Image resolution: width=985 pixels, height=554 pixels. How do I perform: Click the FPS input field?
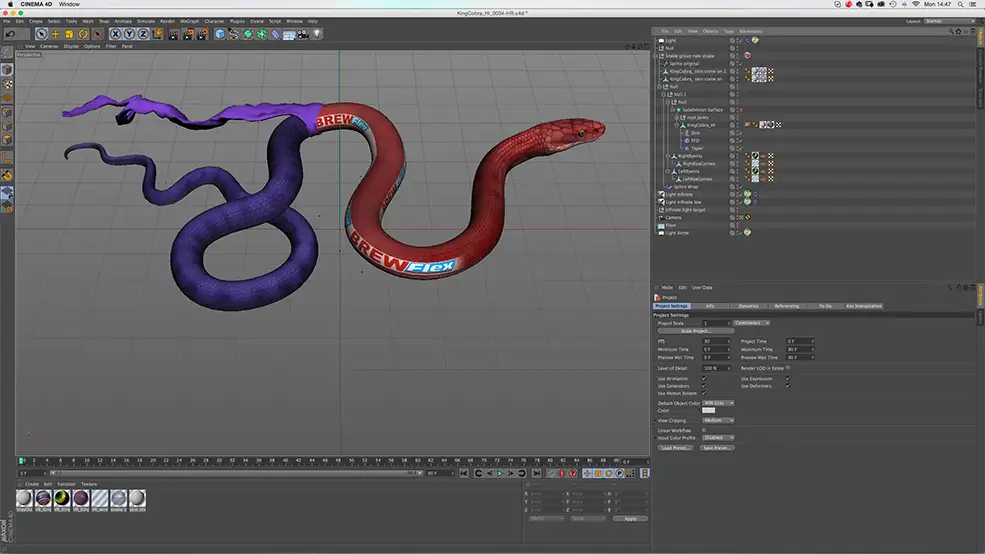[716, 341]
